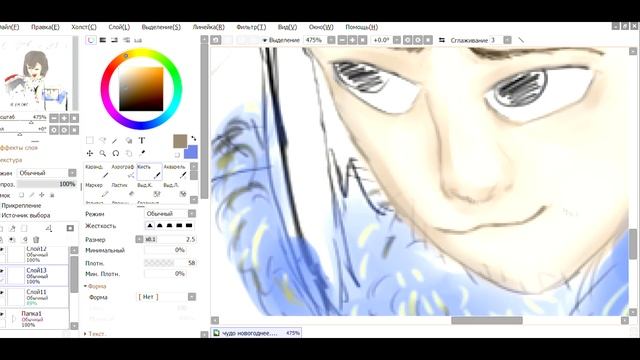The width and height of the screenshot is (640, 360).
Task: Click the undo arrow in the canvas toolbar
Action: tap(216, 40)
